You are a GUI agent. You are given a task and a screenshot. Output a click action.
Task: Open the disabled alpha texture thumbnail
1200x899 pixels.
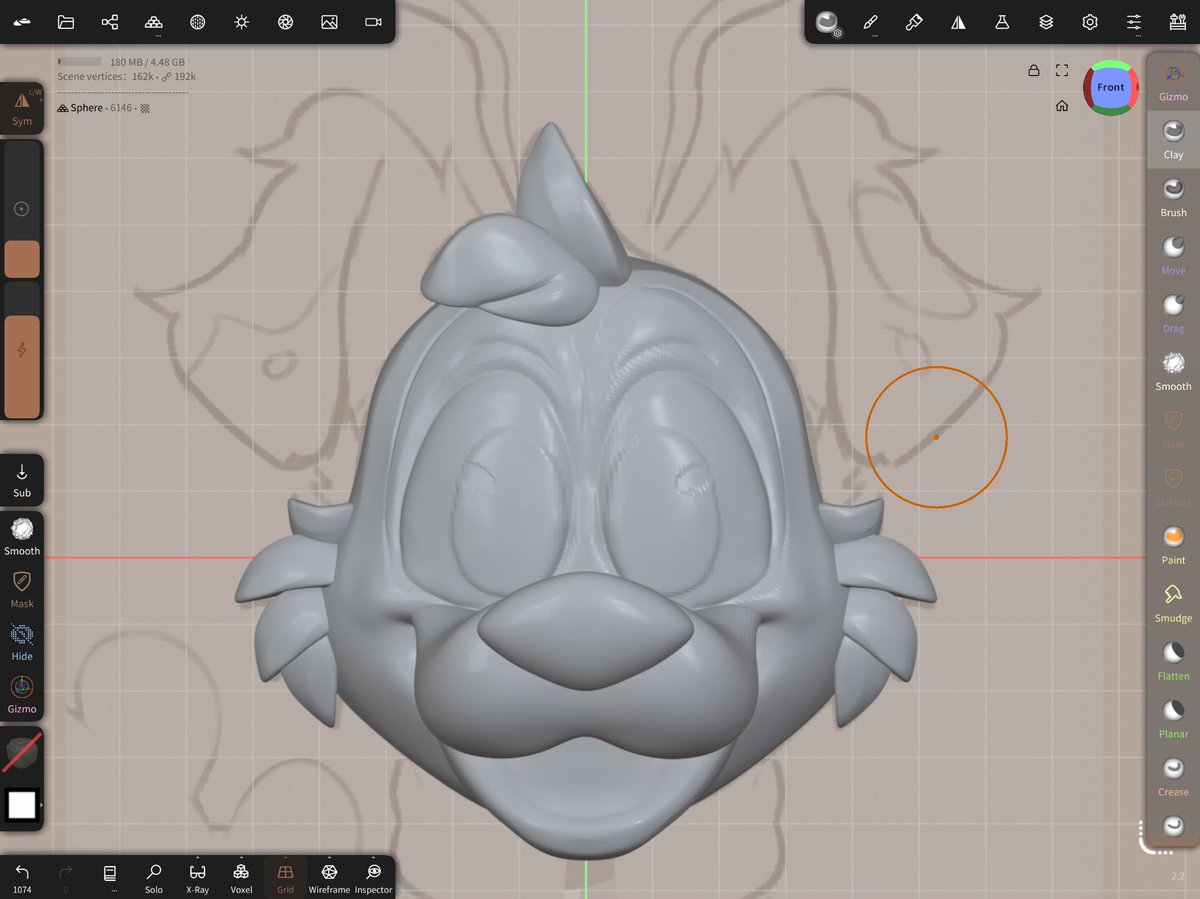pos(22,755)
